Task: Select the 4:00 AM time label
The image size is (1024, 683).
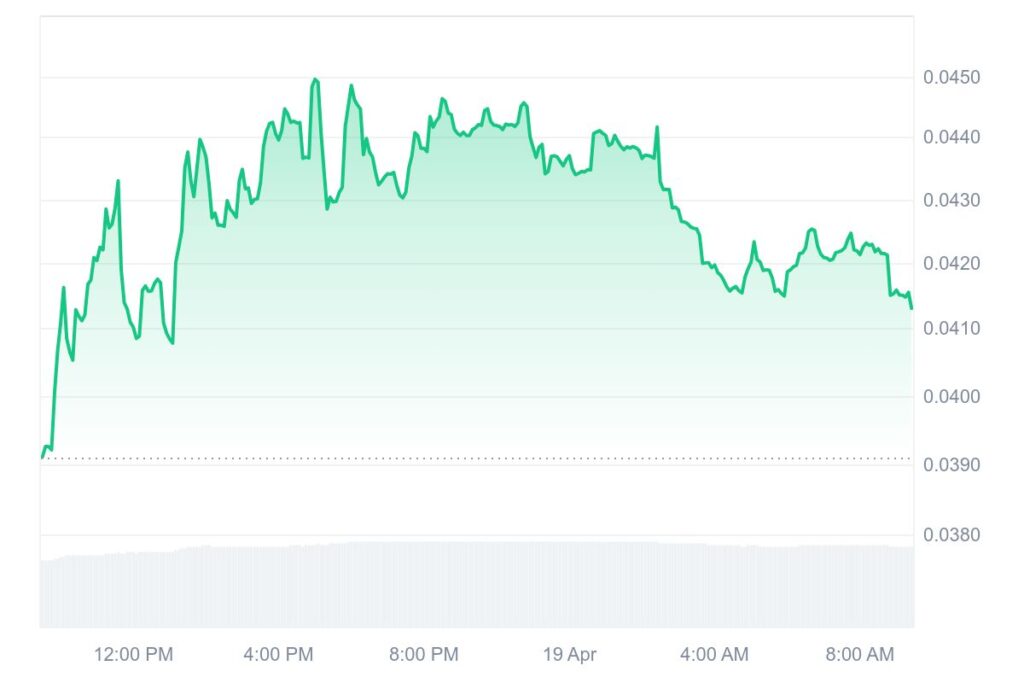Action: [x=714, y=655]
